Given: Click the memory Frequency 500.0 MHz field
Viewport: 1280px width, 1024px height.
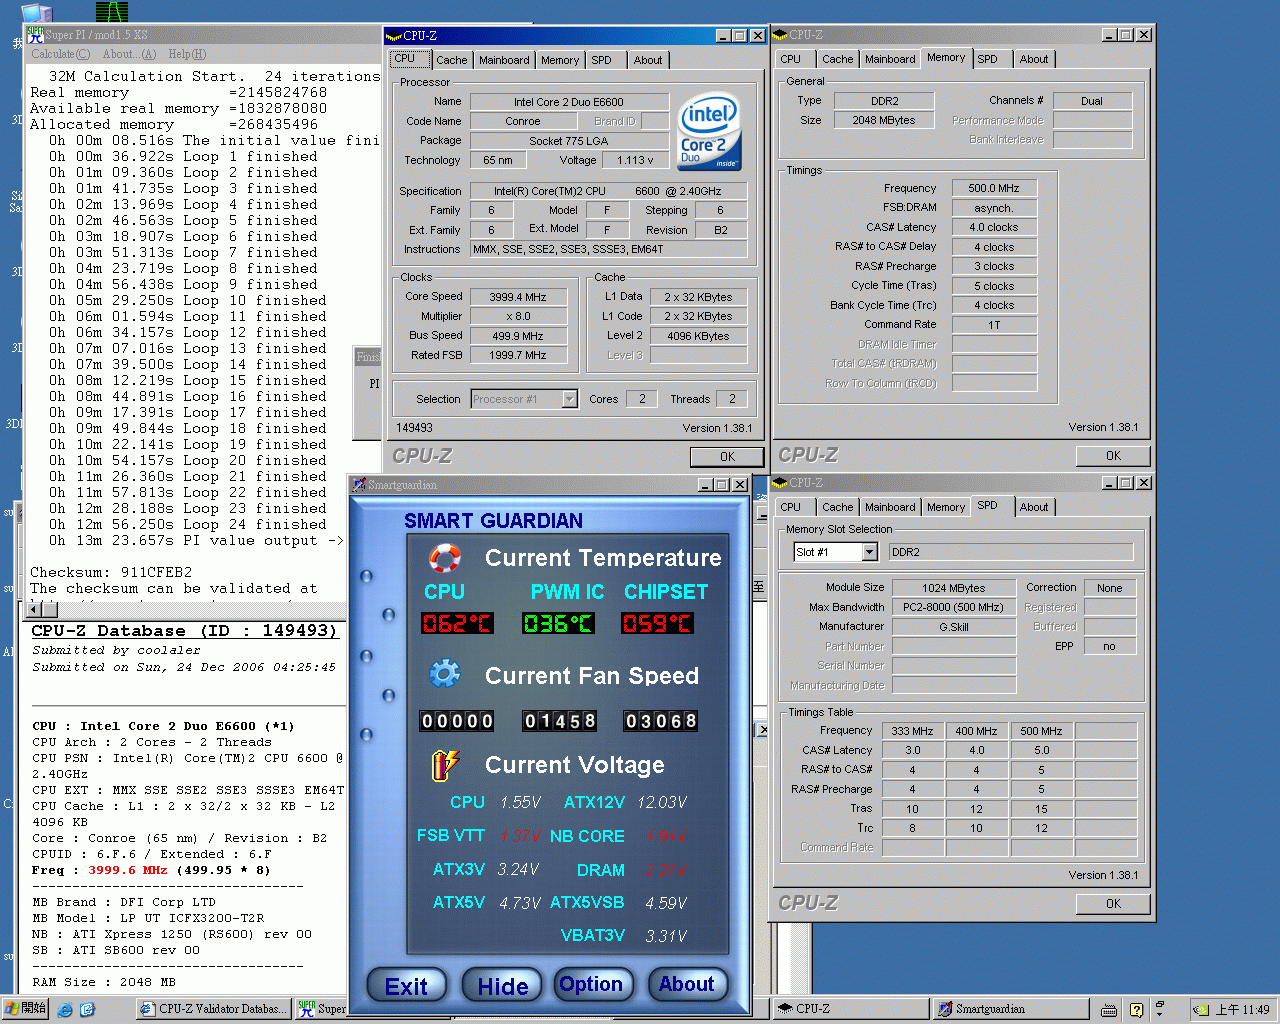Looking at the screenshot, I should click(x=994, y=188).
